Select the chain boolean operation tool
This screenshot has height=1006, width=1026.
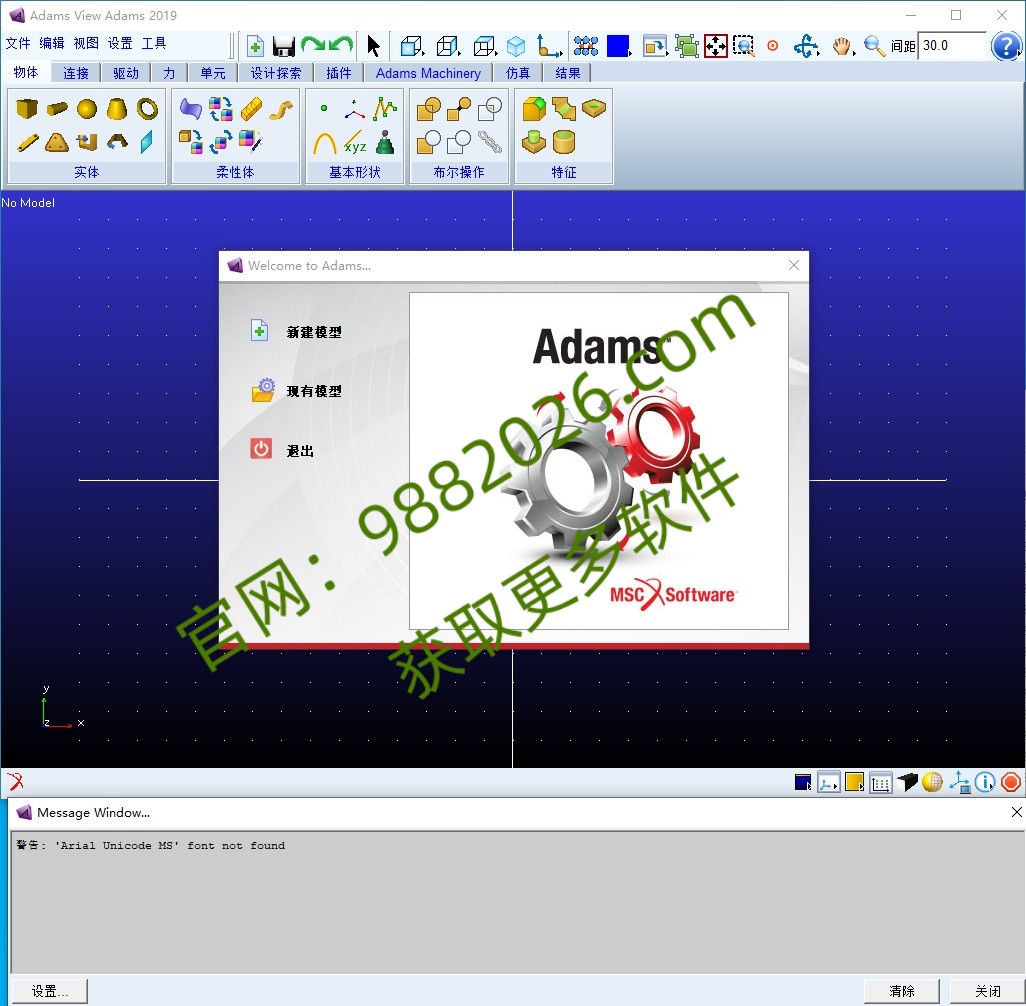[x=489, y=142]
